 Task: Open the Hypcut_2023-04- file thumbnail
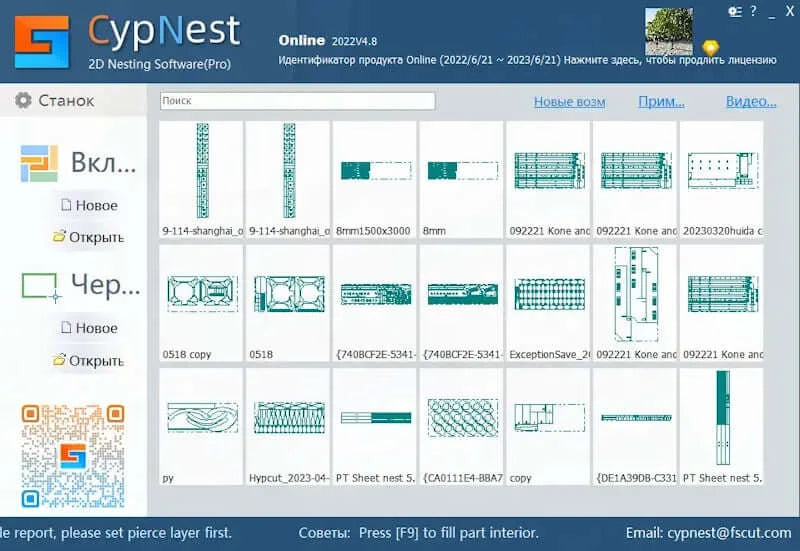288,427
